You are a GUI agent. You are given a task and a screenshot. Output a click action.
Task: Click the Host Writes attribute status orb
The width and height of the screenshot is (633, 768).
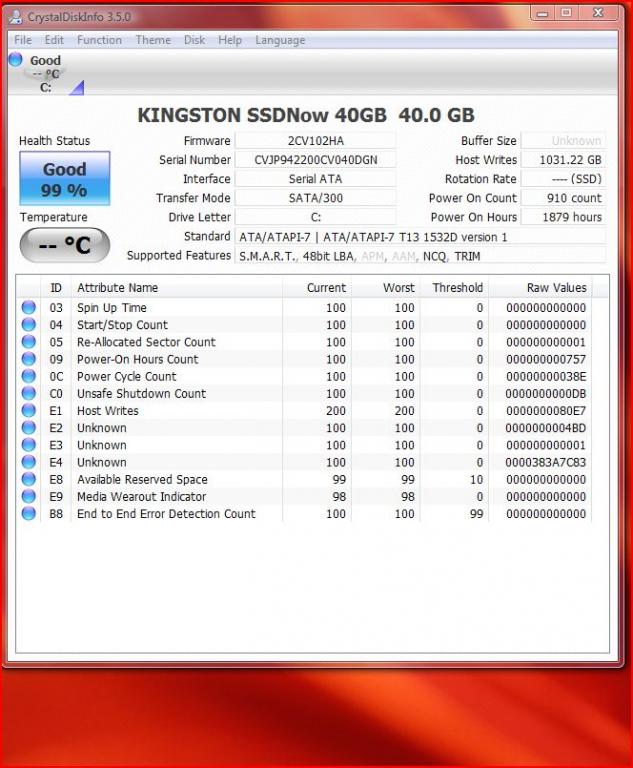click(29, 410)
